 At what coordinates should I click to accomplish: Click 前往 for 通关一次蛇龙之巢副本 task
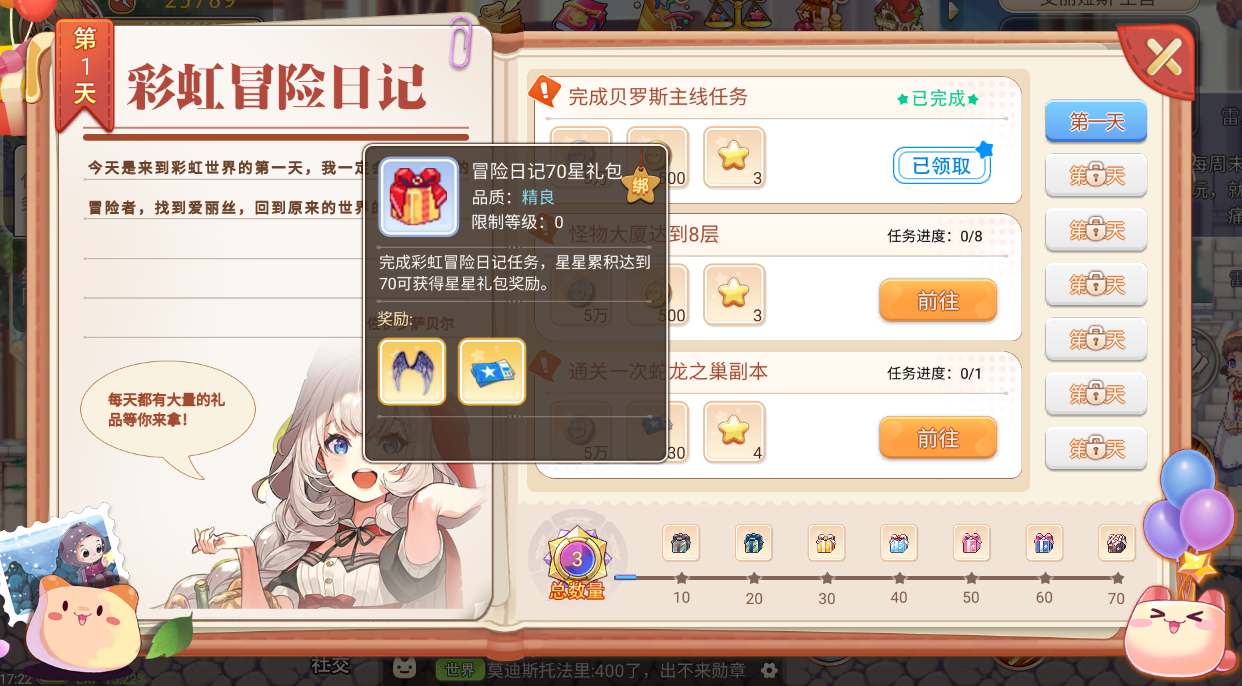(x=938, y=438)
